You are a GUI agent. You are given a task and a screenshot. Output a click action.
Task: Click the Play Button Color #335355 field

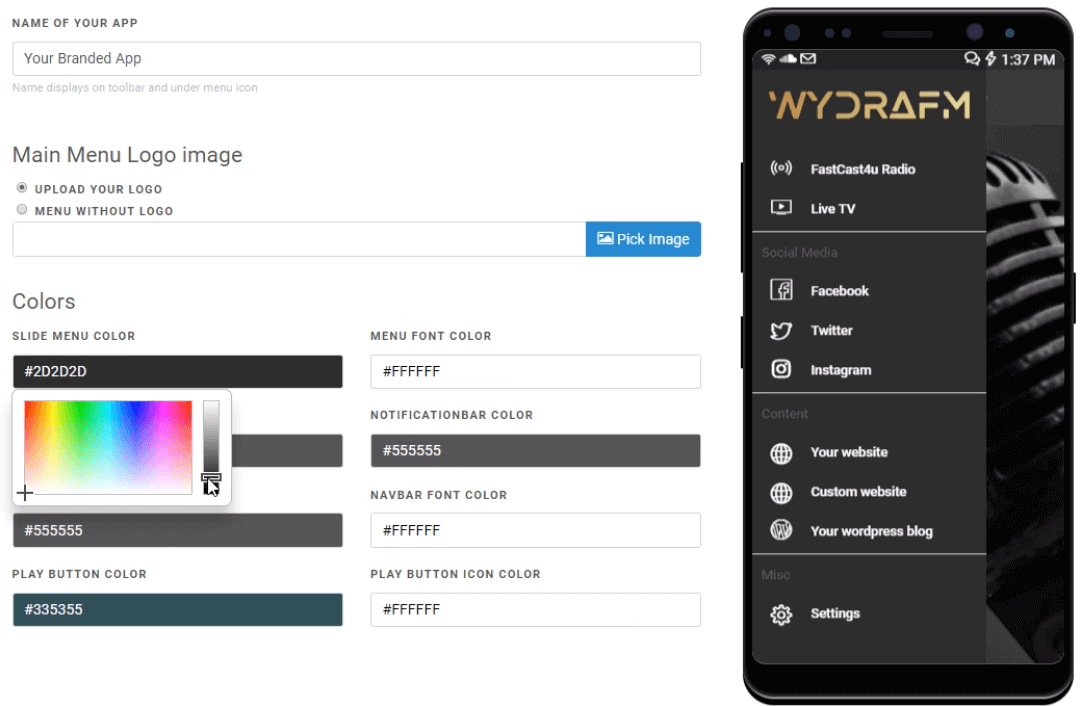click(177, 610)
